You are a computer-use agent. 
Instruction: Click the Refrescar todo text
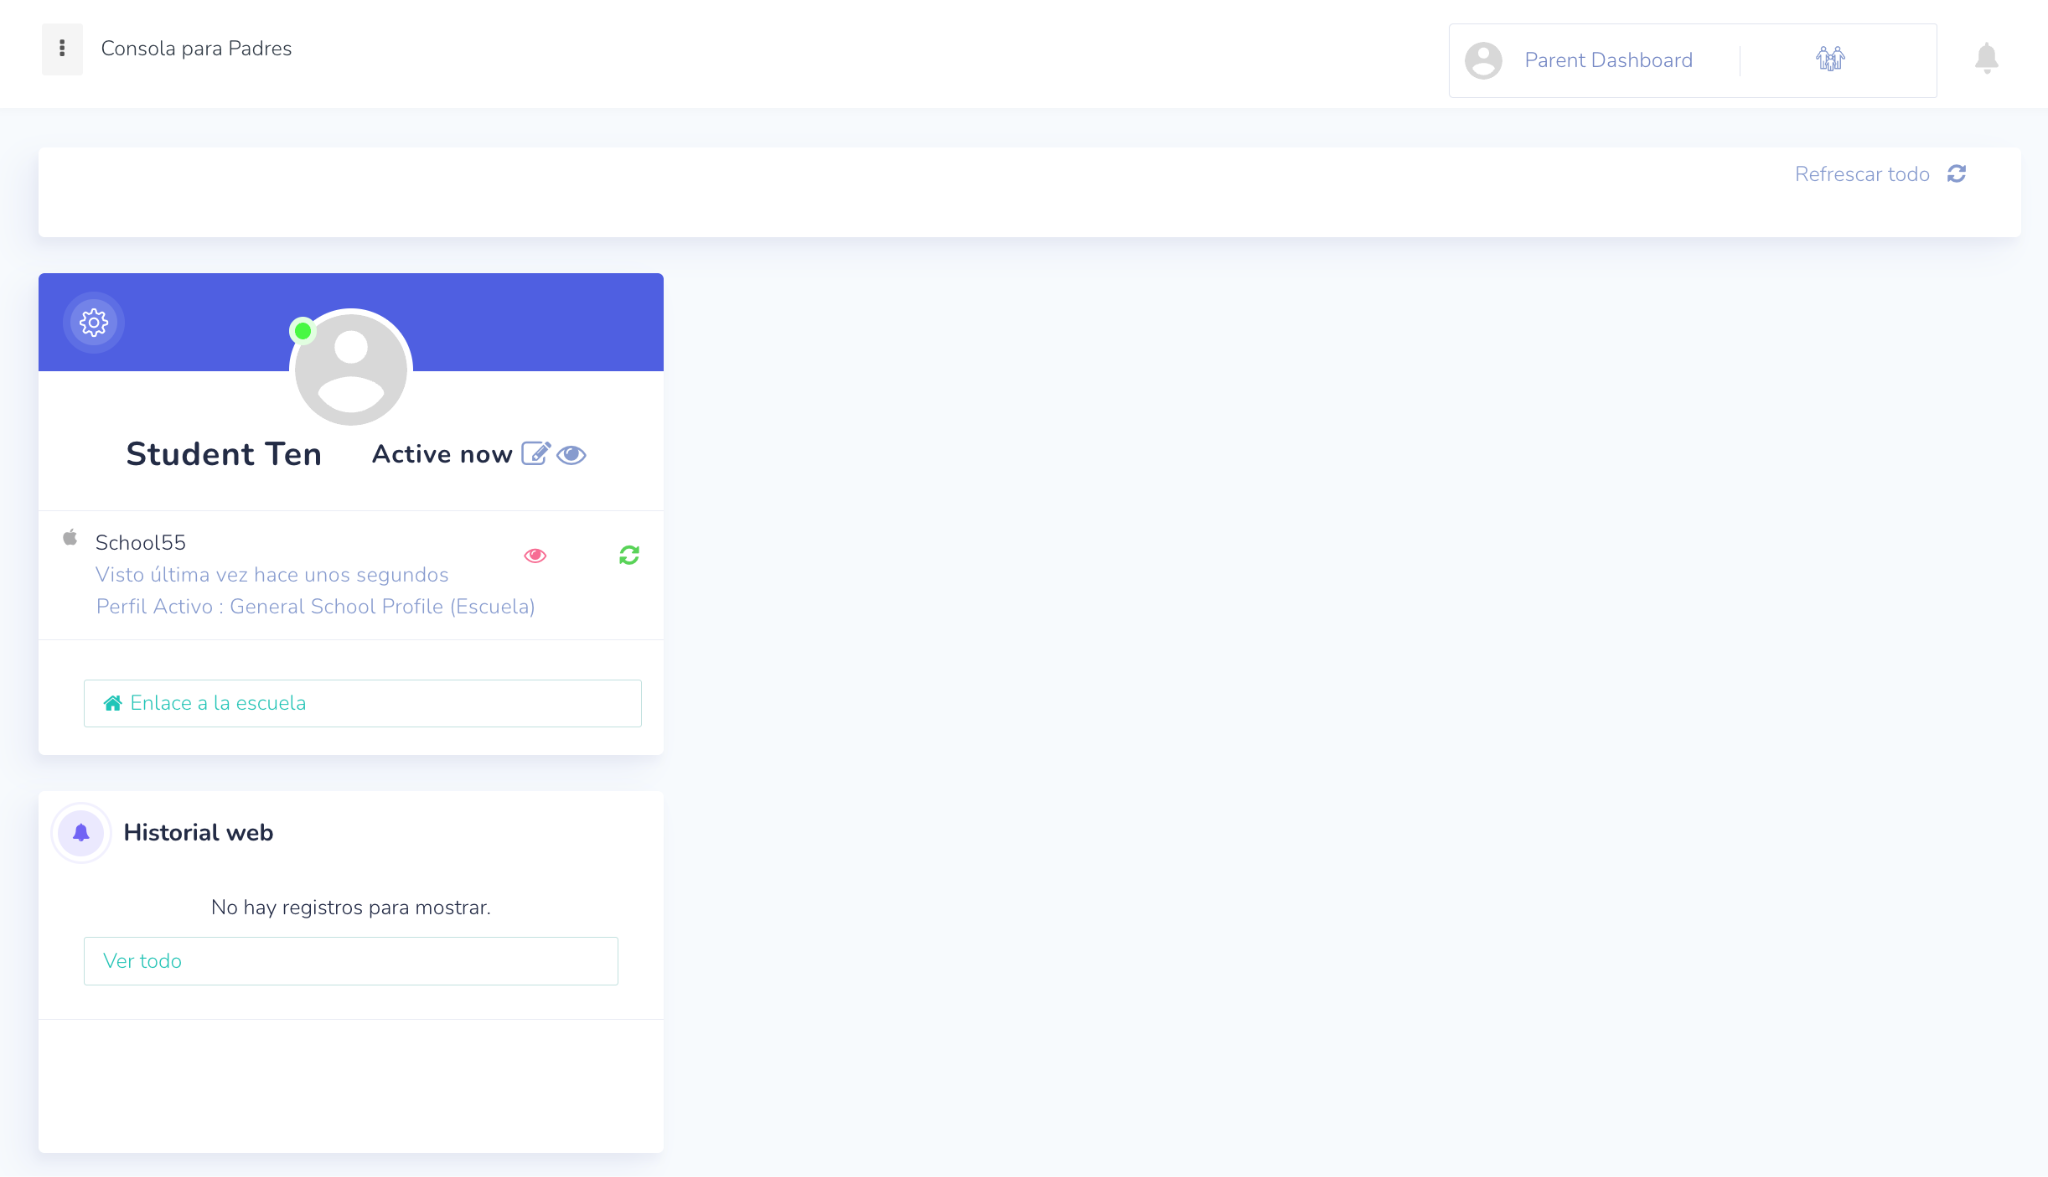[1861, 175]
